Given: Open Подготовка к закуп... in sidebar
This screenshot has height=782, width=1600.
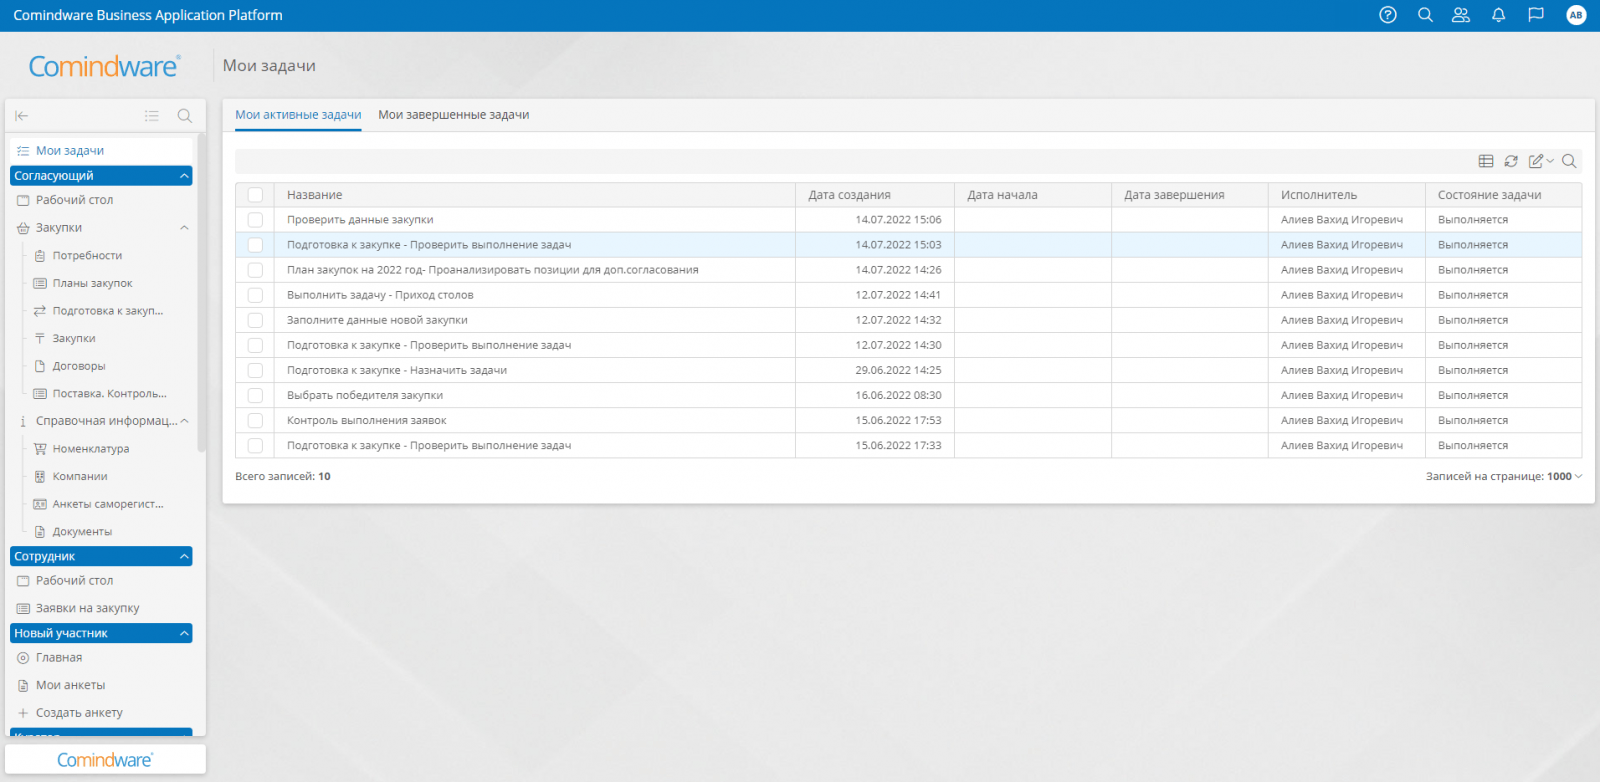Looking at the screenshot, I should click(x=107, y=311).
